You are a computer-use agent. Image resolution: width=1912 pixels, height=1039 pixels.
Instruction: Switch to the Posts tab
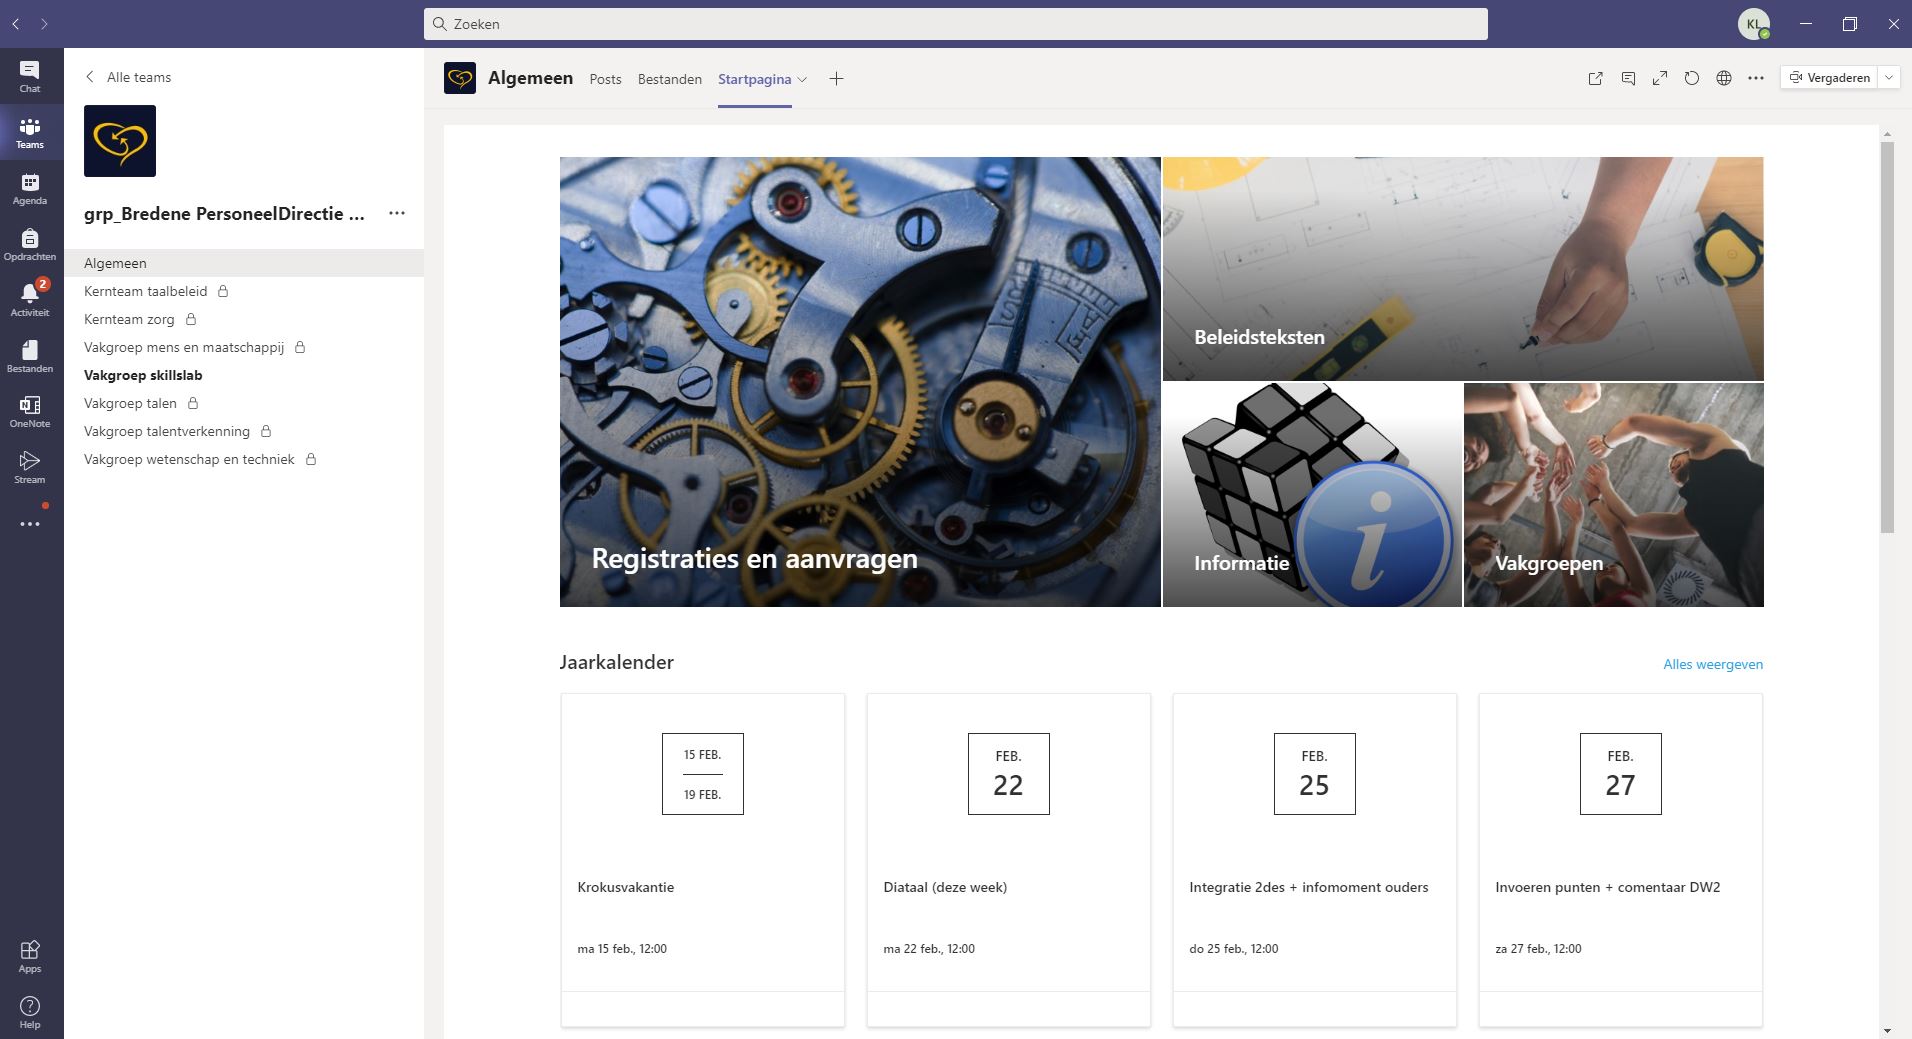pyautogui.click(x=605, y=79)
